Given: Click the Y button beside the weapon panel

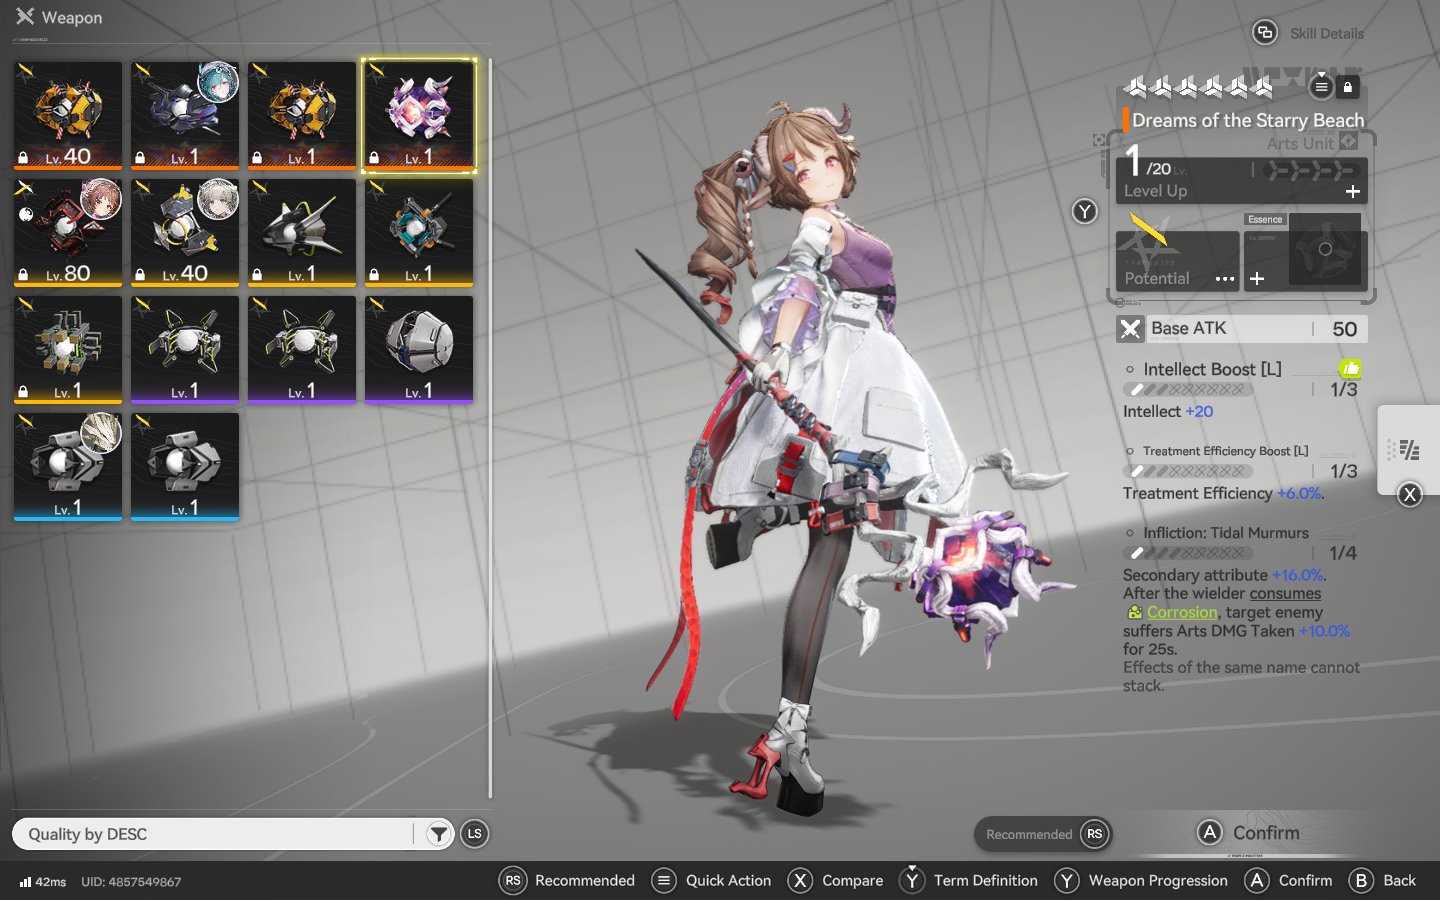Looking at the screenshot, I should (1085, 211).
